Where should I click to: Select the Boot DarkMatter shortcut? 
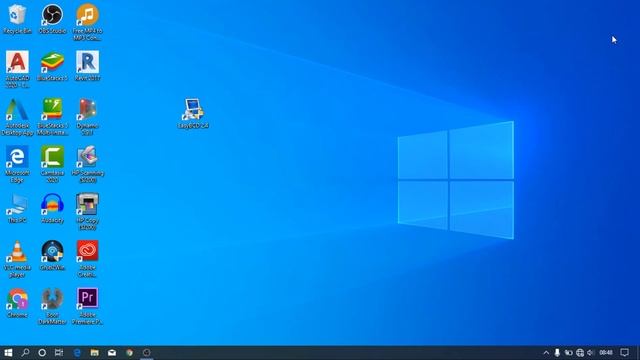52,306
